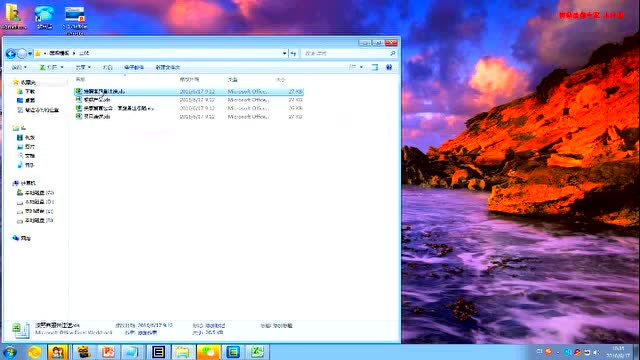Sort by the Type (类型) column header
The image size is (640, 360).
click(233, 80)
